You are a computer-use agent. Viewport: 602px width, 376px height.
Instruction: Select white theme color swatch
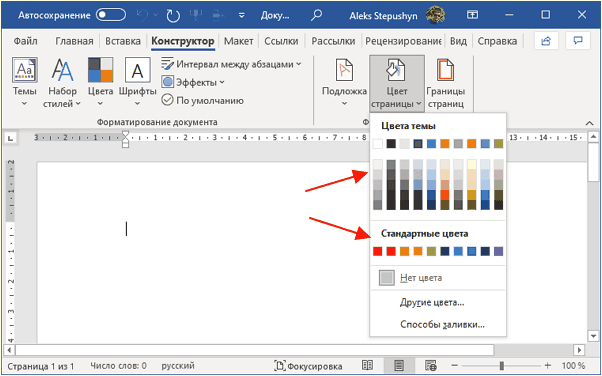coord(378,144)
